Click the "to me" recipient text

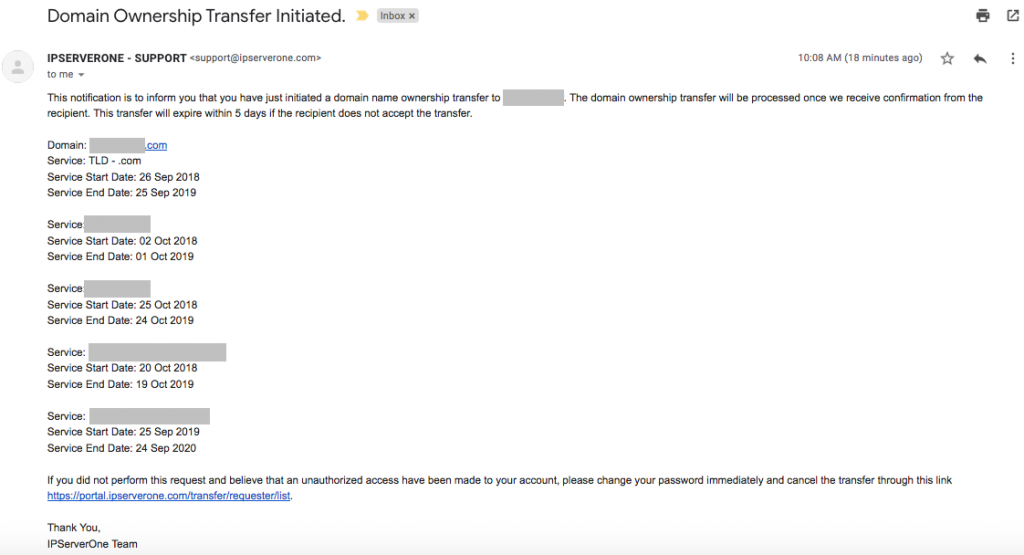pos(60,74)
